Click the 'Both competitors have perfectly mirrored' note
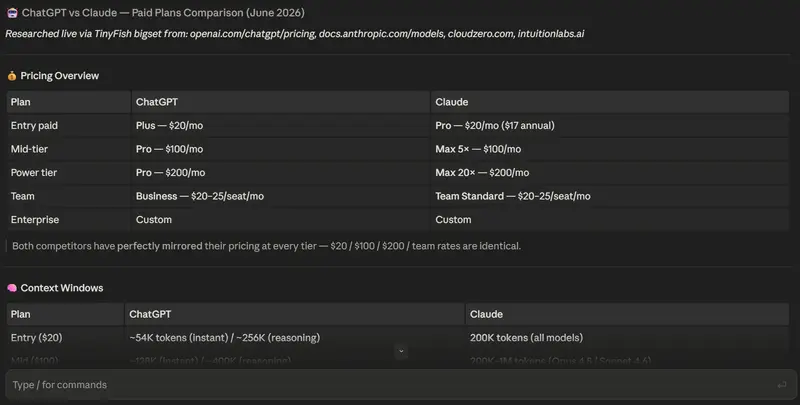800x405 pixels. pyautogui.click(x=266, y=246)
